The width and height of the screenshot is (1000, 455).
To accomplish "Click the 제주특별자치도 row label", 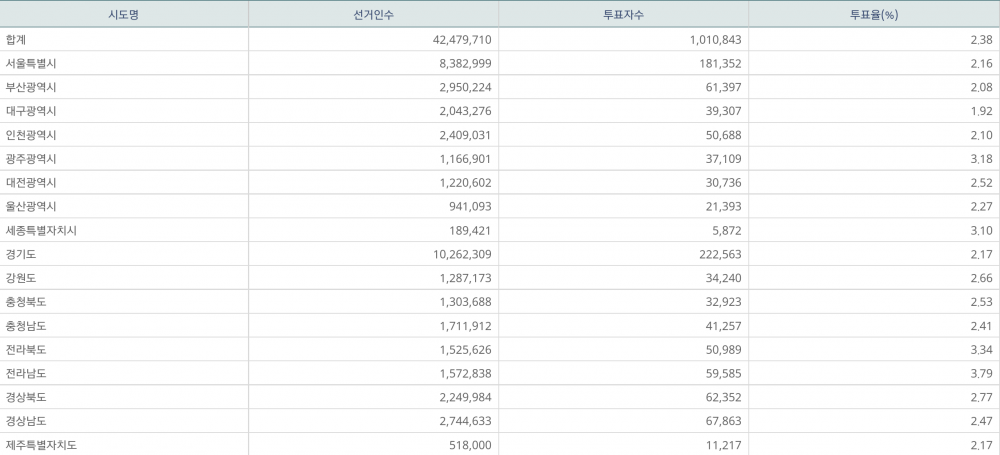I will click(x=41, y=445).
